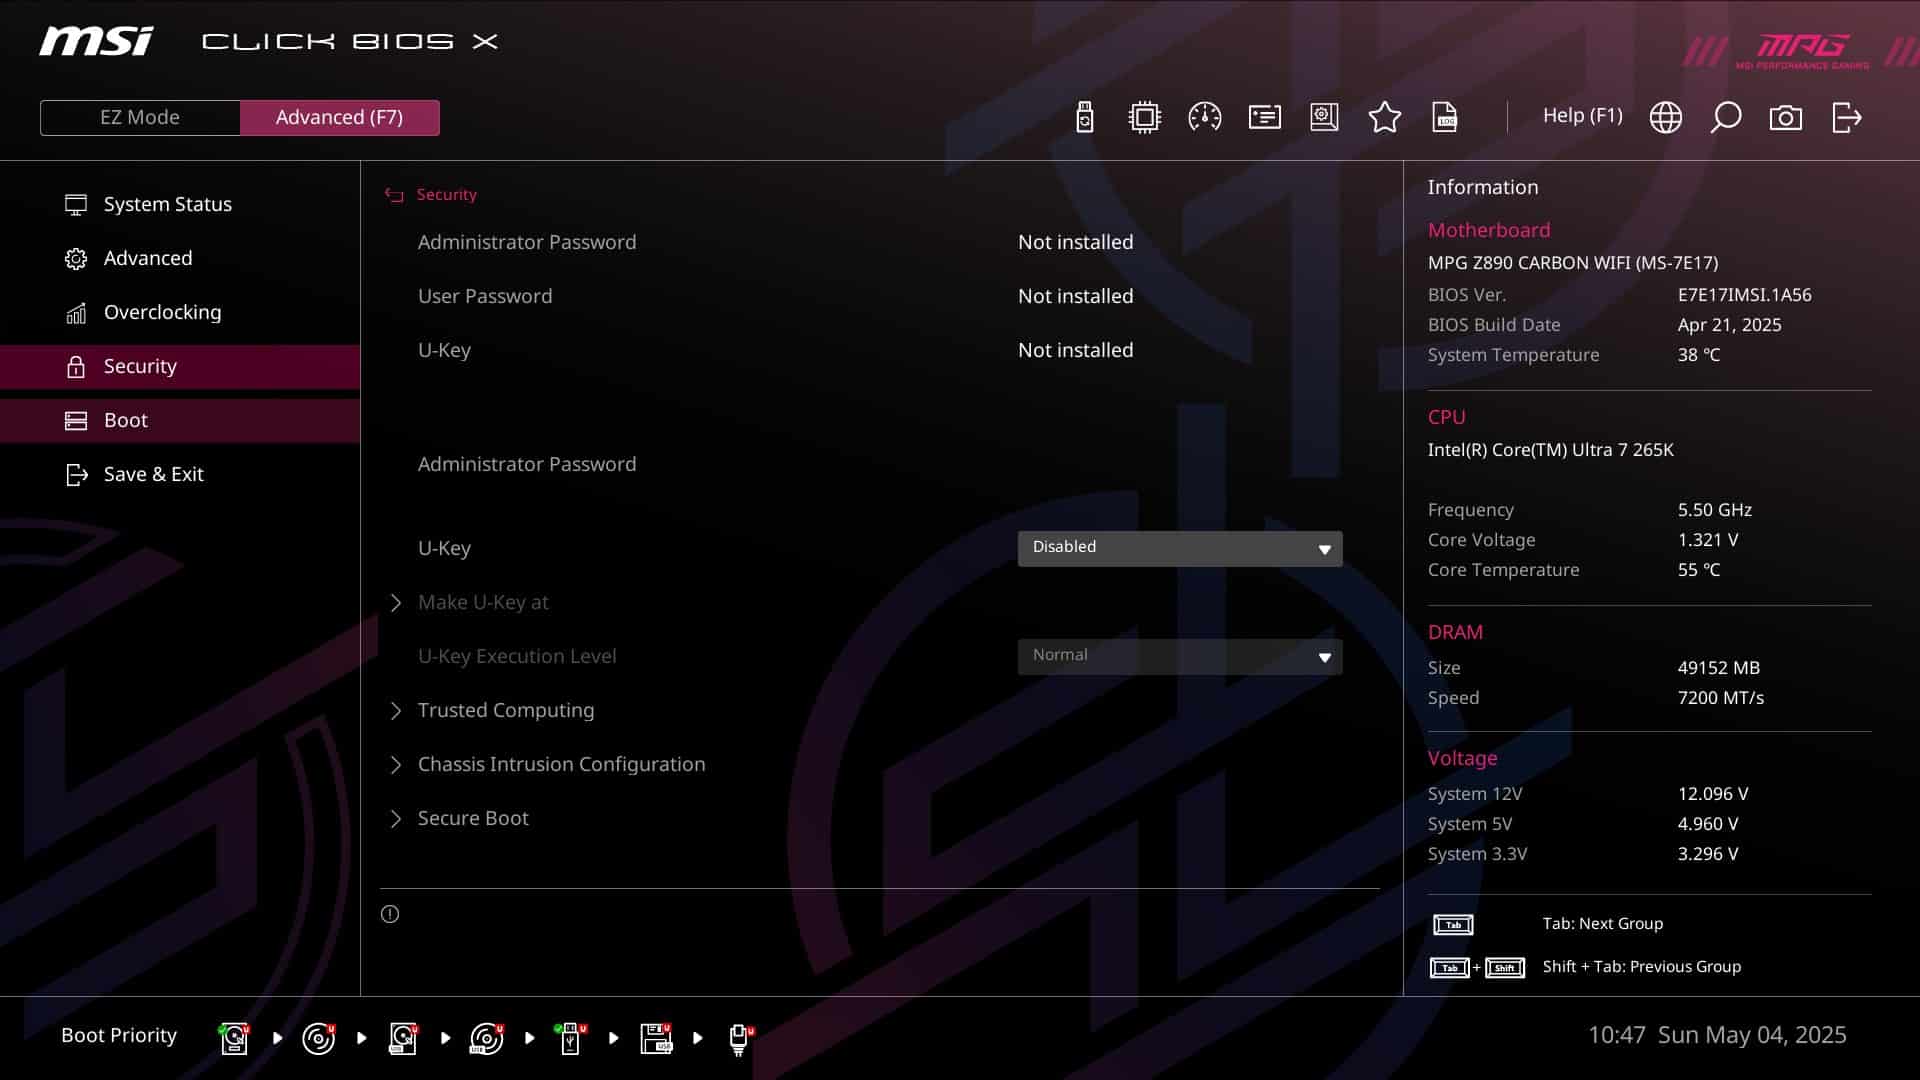Click the Tab key icon in help area

(x=1453, y=925)
